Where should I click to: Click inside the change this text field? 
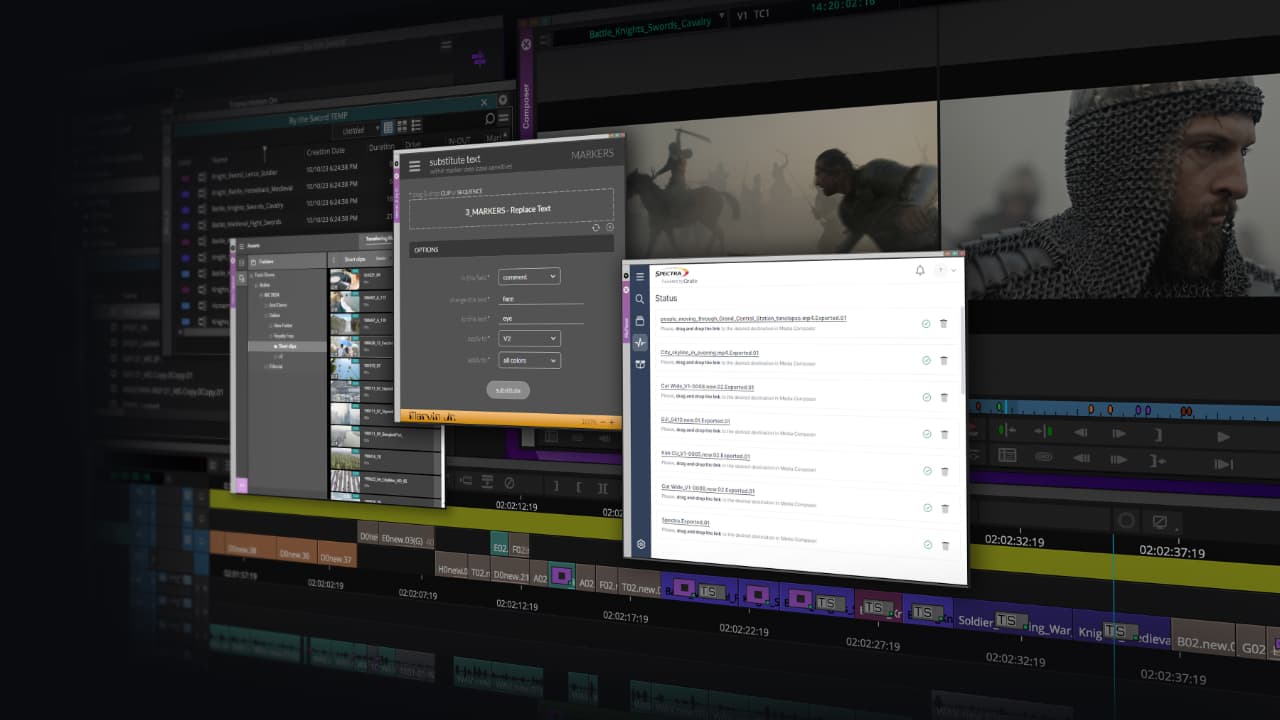[x=540, y=300]
